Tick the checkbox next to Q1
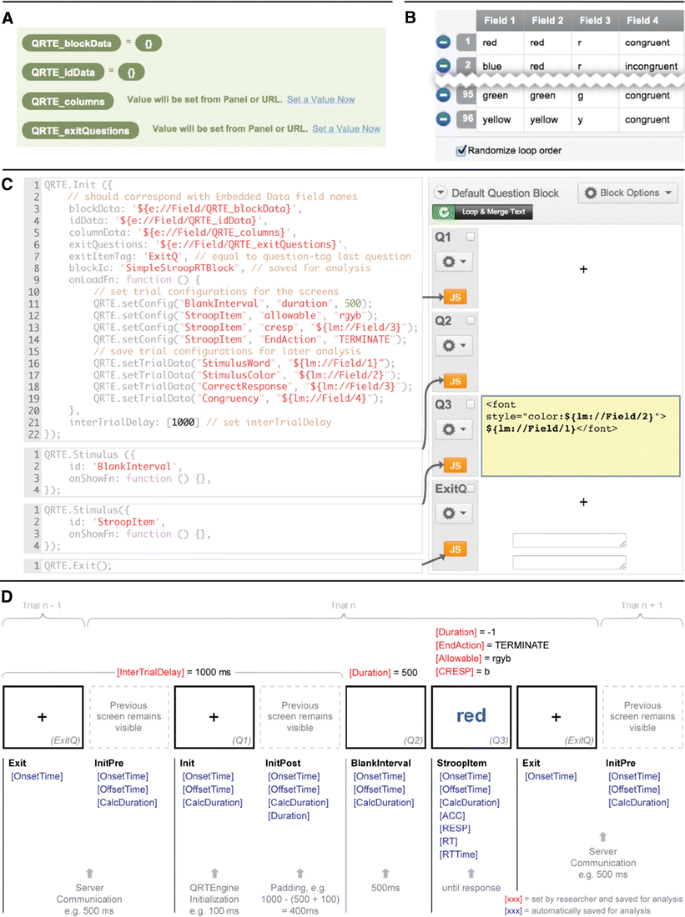 click(x=470, y=236)
